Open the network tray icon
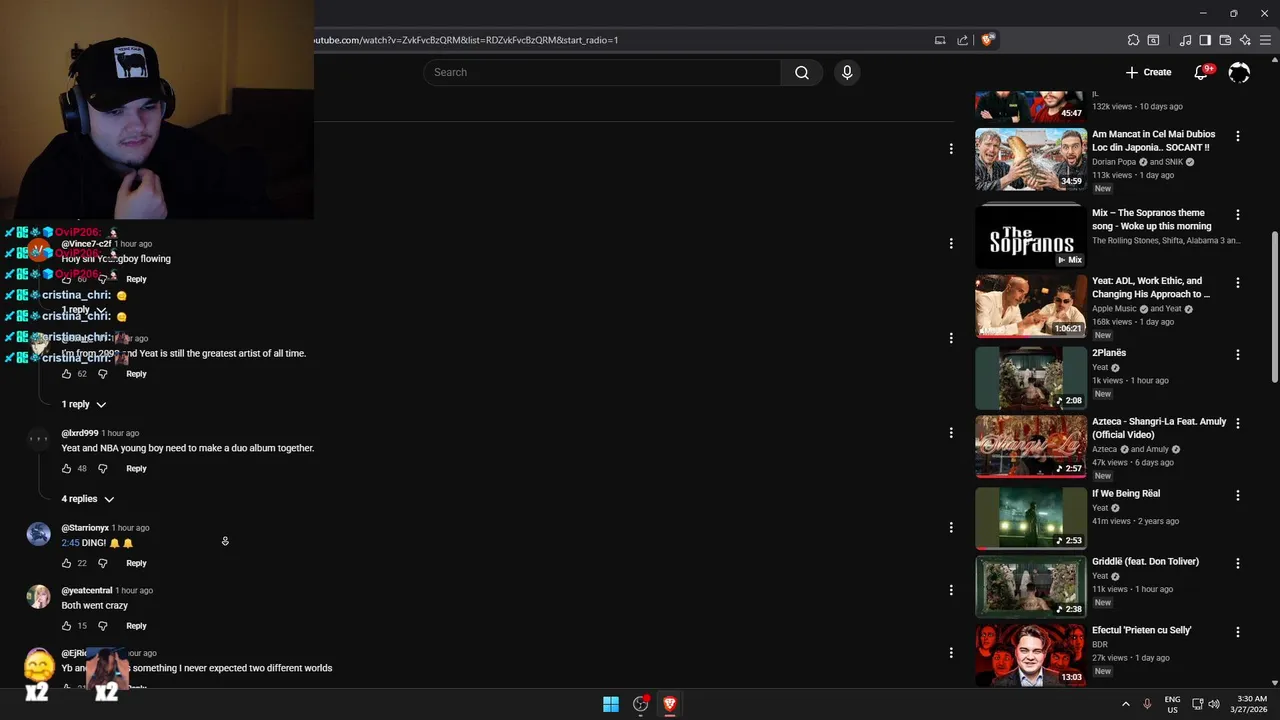 (1198, 704)
